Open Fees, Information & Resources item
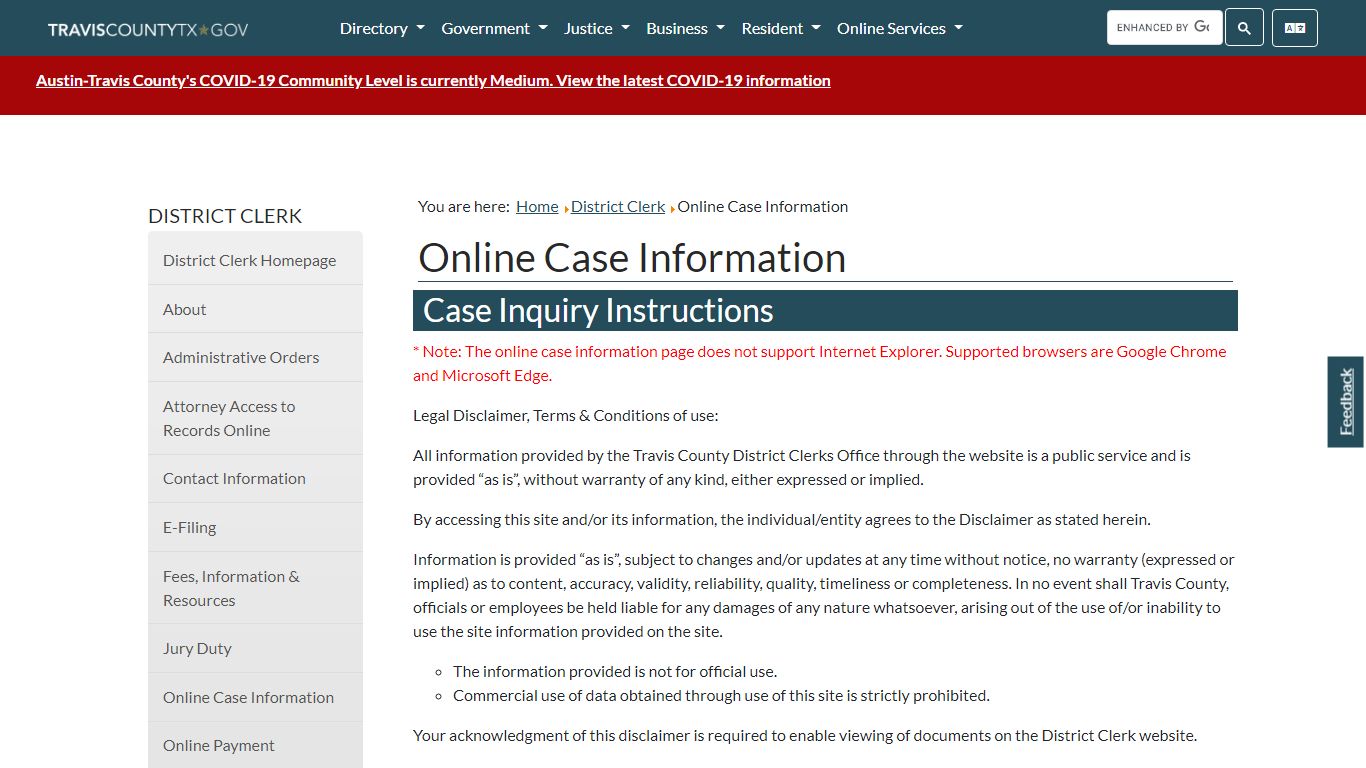 pos(255,588)
